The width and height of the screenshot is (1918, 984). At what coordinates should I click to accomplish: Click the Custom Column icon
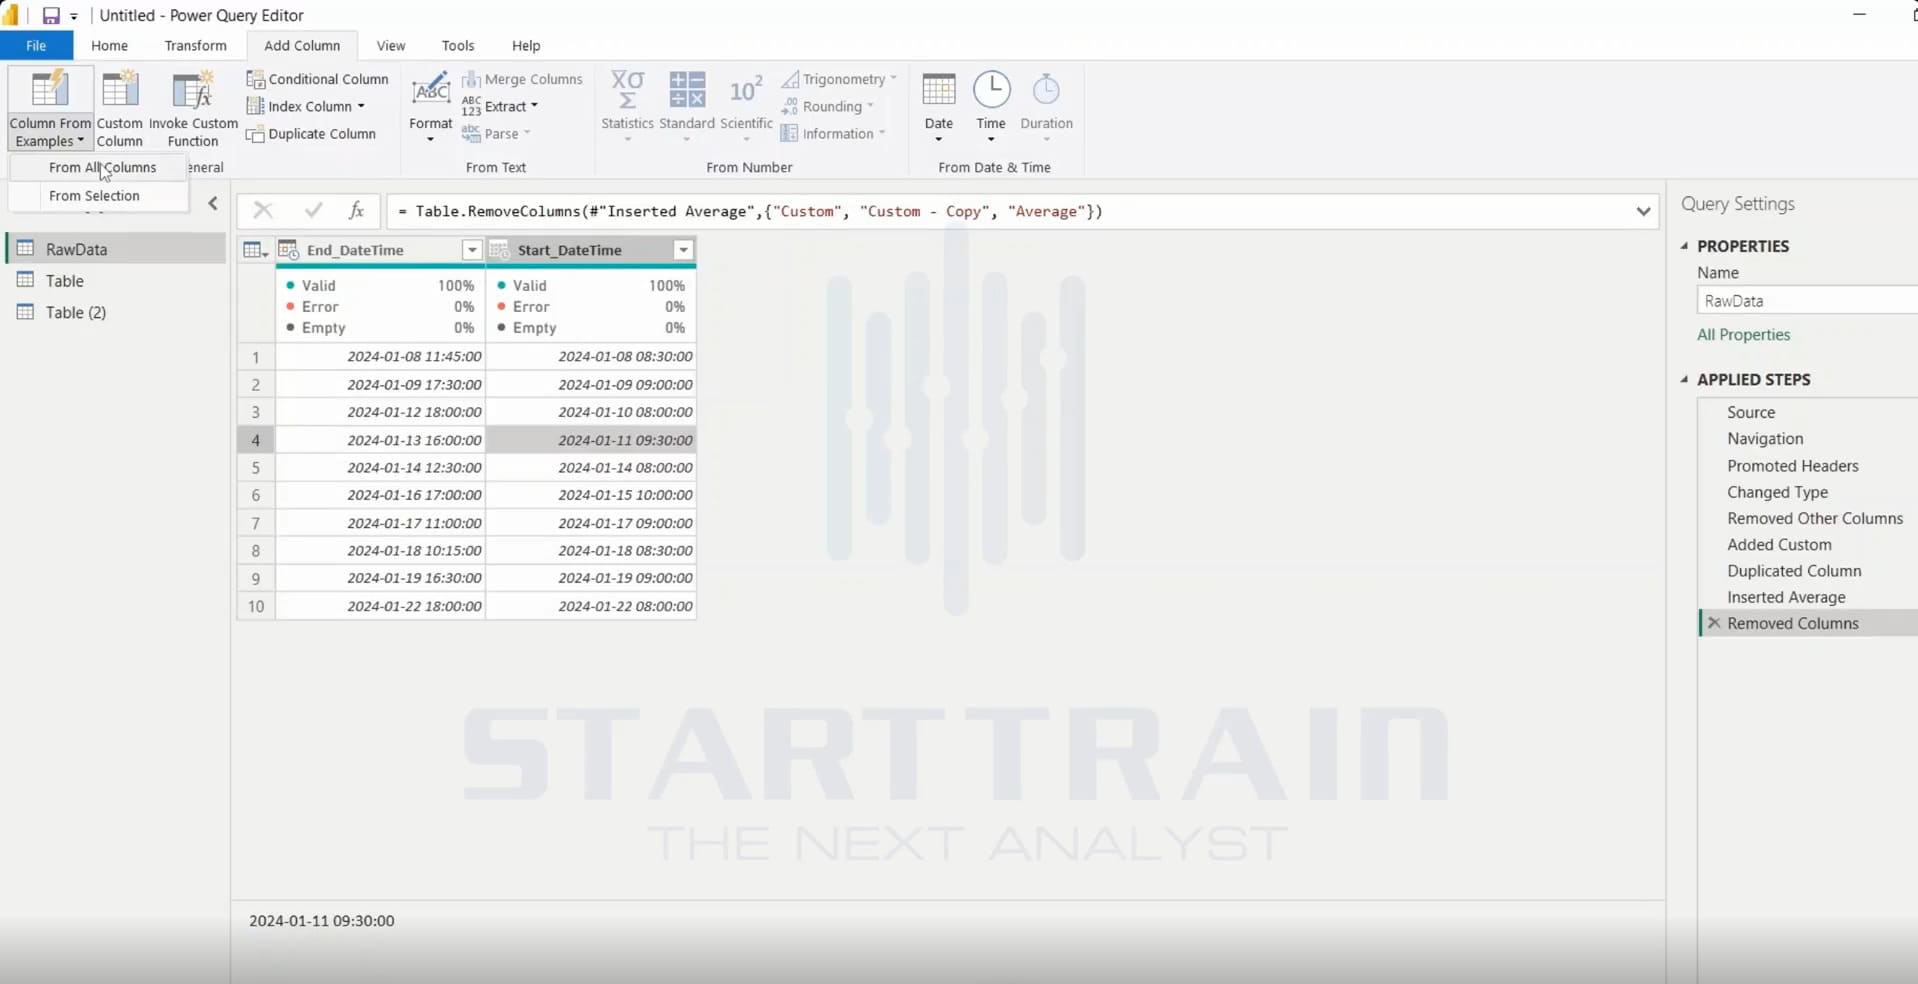tap(120, 90)
